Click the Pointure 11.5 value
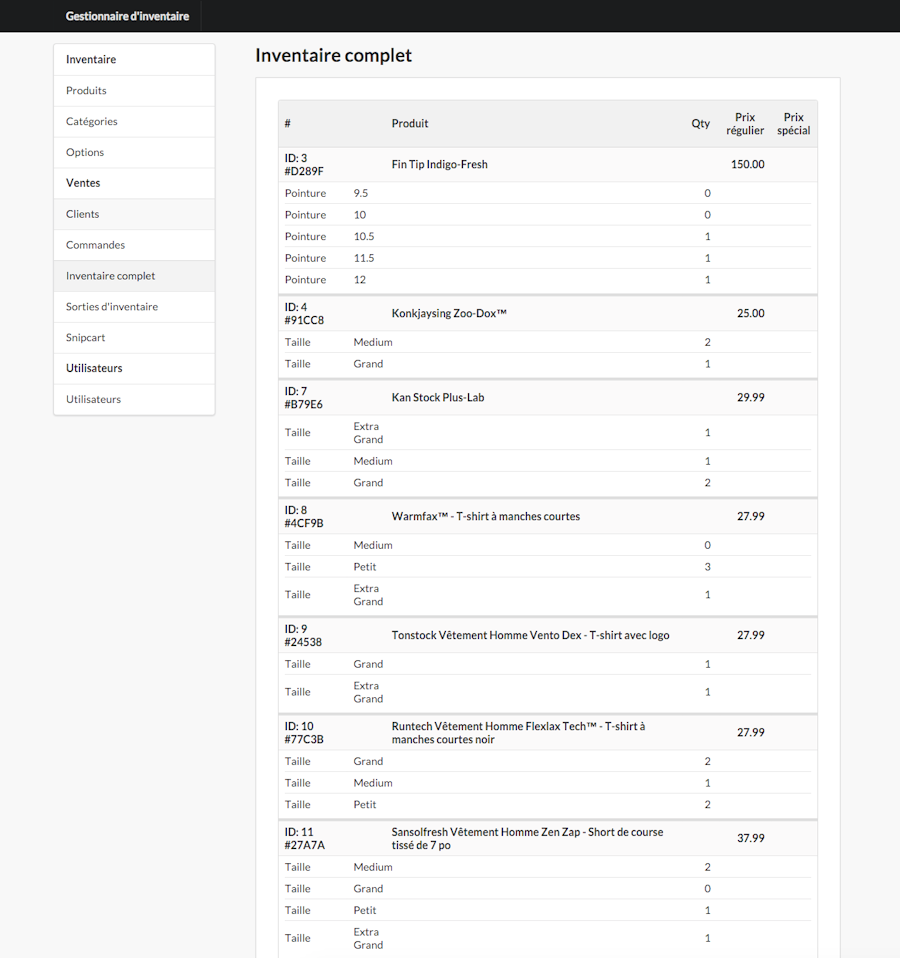This screenshot has height=958, width=900. [x=364, y=258]
